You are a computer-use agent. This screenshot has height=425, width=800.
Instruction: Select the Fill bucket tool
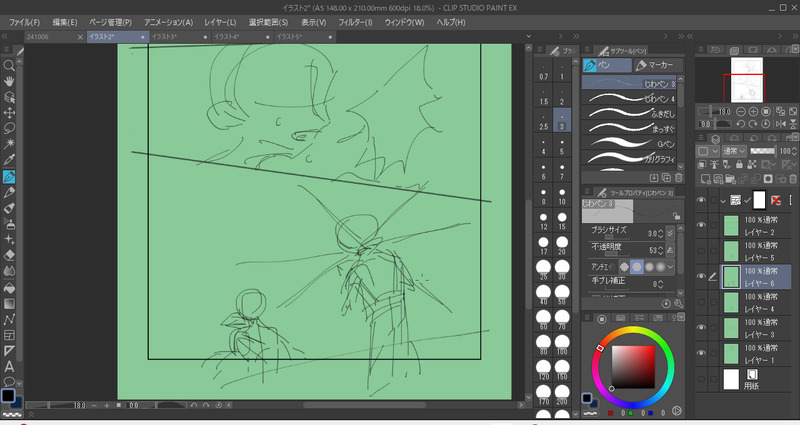pyautogui.click(x=9, y=288)
